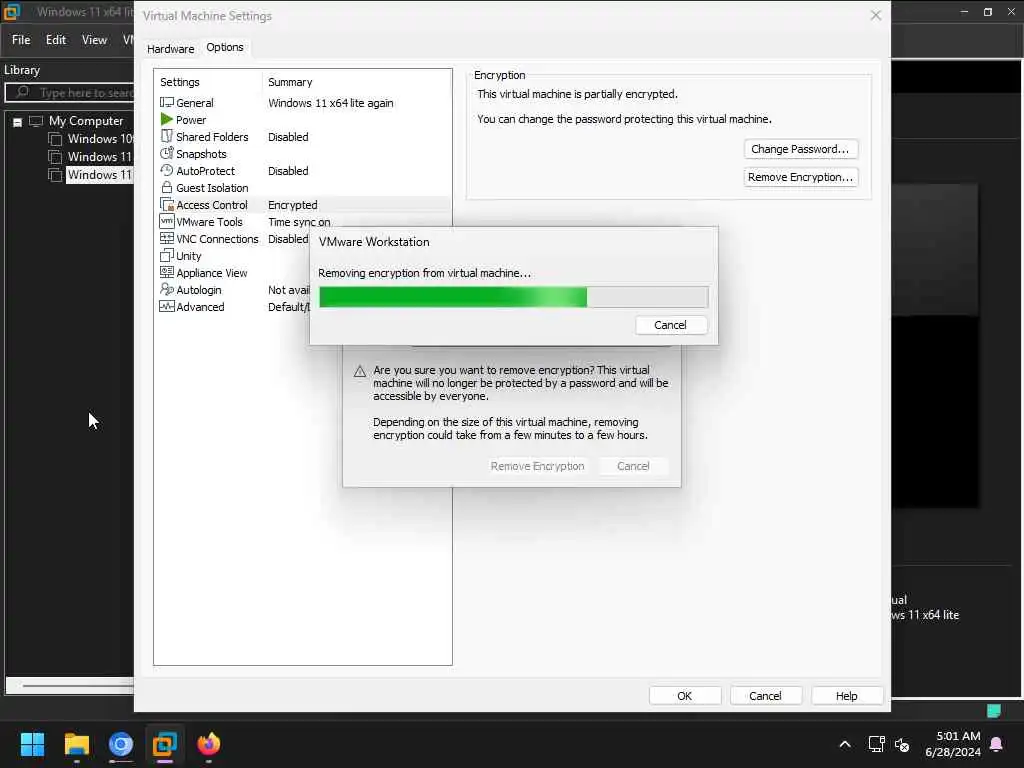
Task: Click the network status tray icon
Action: point(876,744)
